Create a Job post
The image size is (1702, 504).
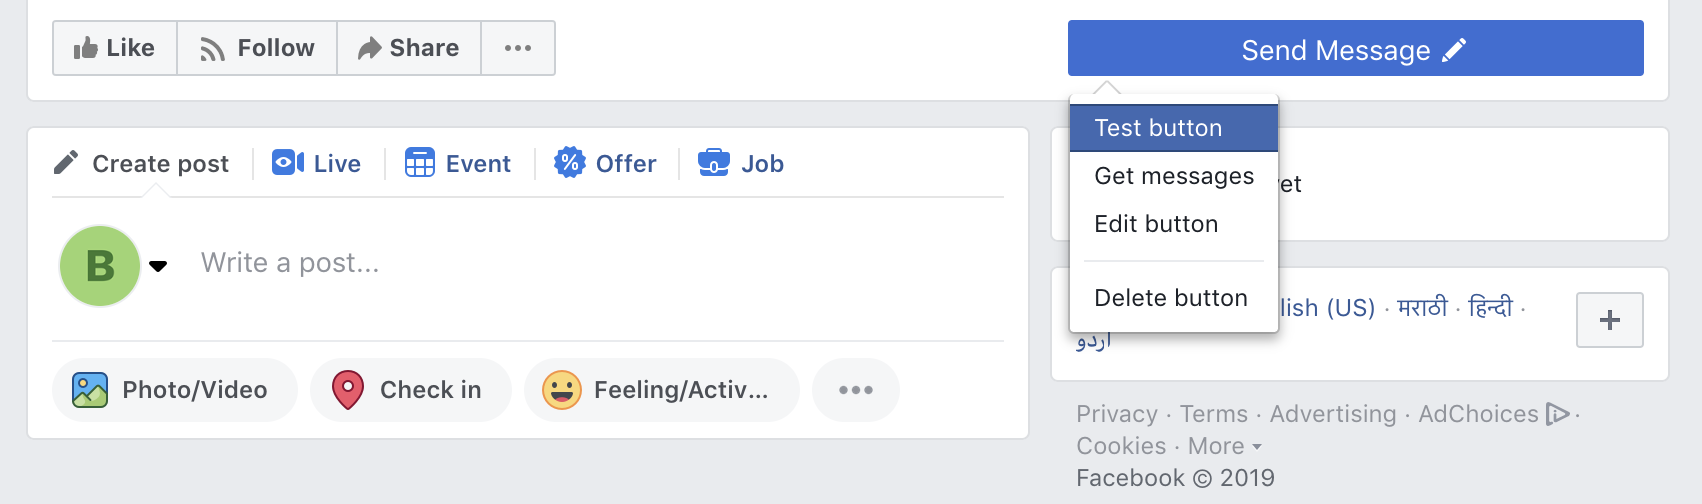[x=741, y=163]
